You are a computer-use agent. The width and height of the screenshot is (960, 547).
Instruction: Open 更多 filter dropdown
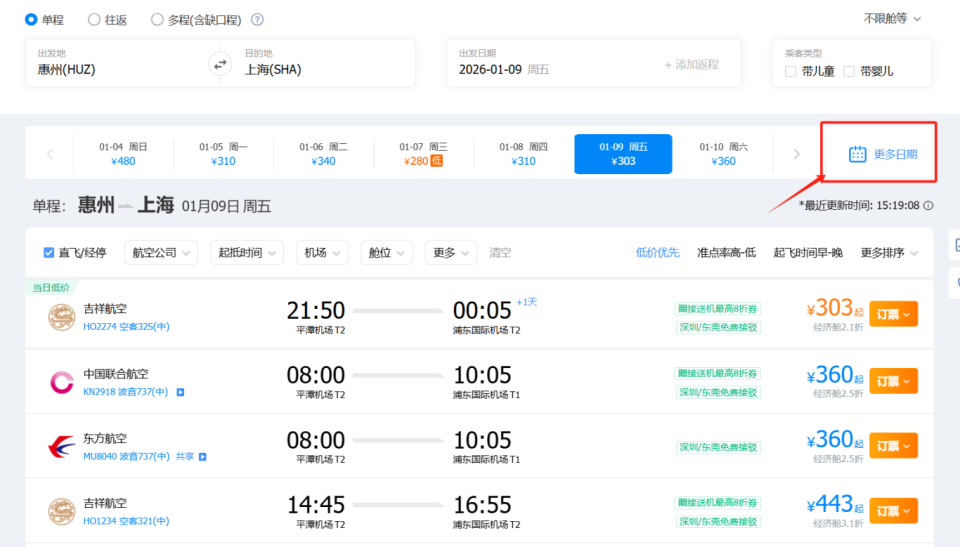pos(451,252)
